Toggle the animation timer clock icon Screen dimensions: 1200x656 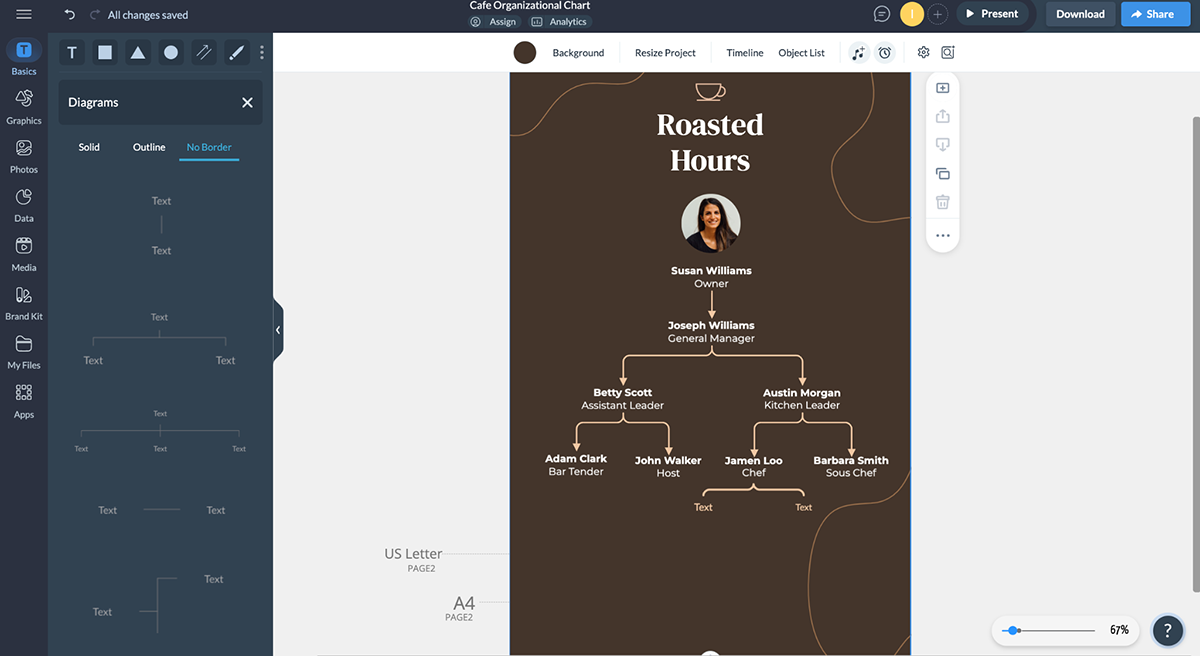click(884, 53)
